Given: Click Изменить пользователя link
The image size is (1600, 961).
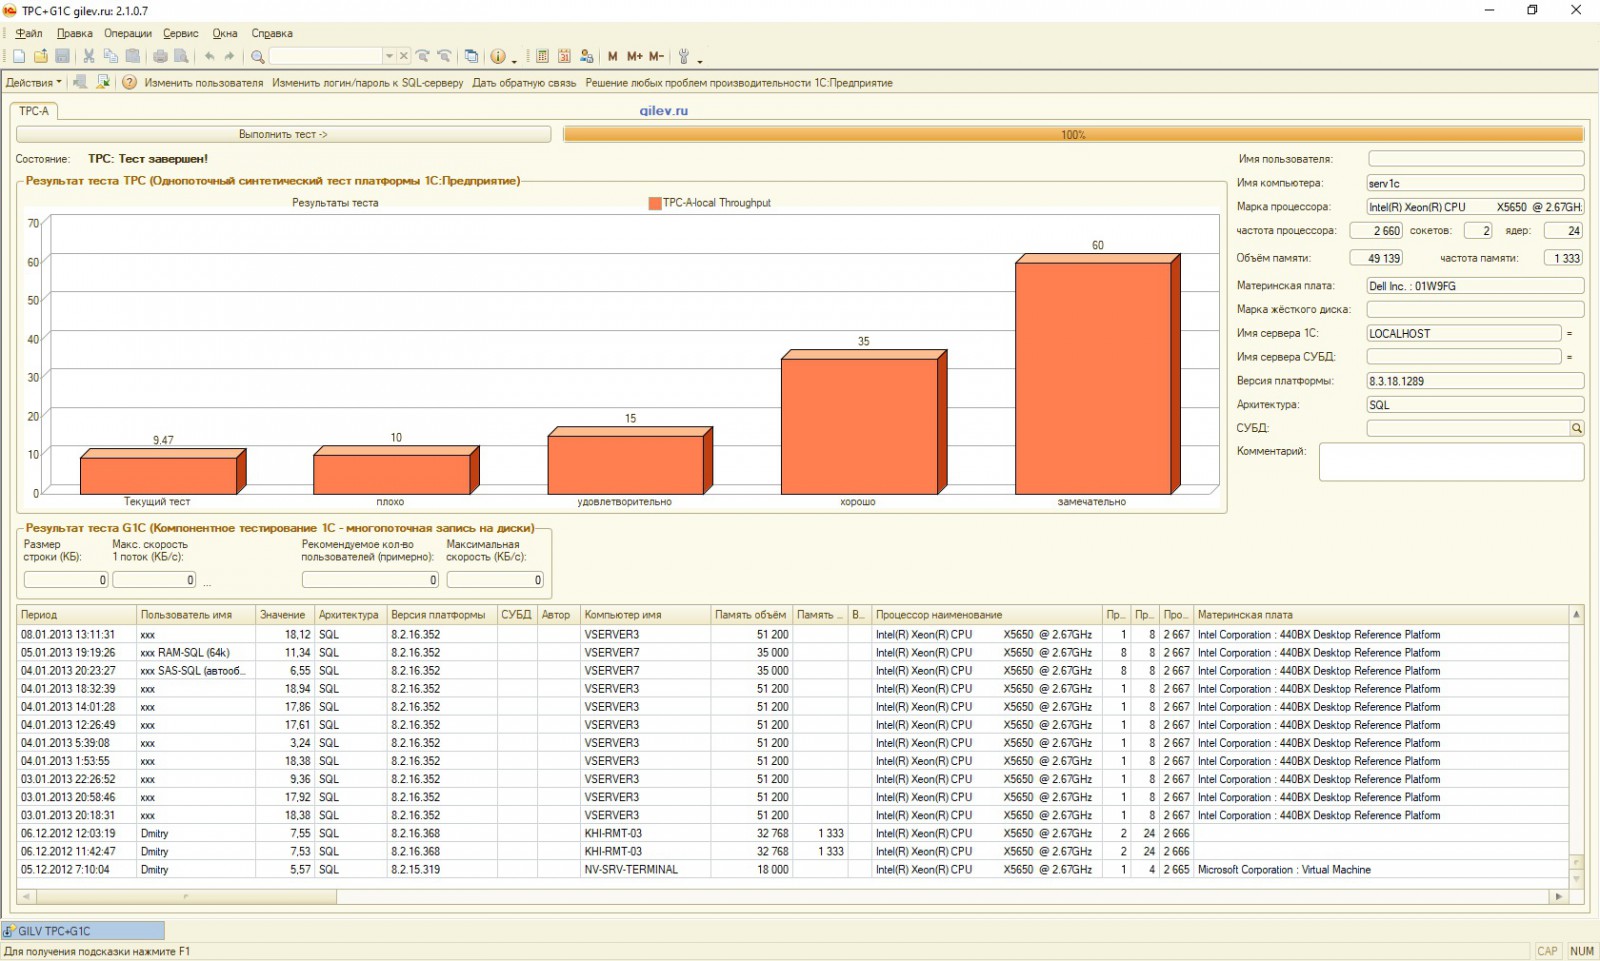Looking at the screenshot, I should pos(203,83).
